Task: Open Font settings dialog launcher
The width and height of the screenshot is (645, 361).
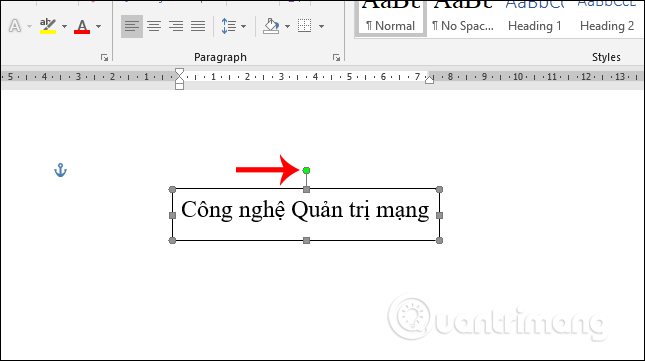Action: tap(104, 58)
